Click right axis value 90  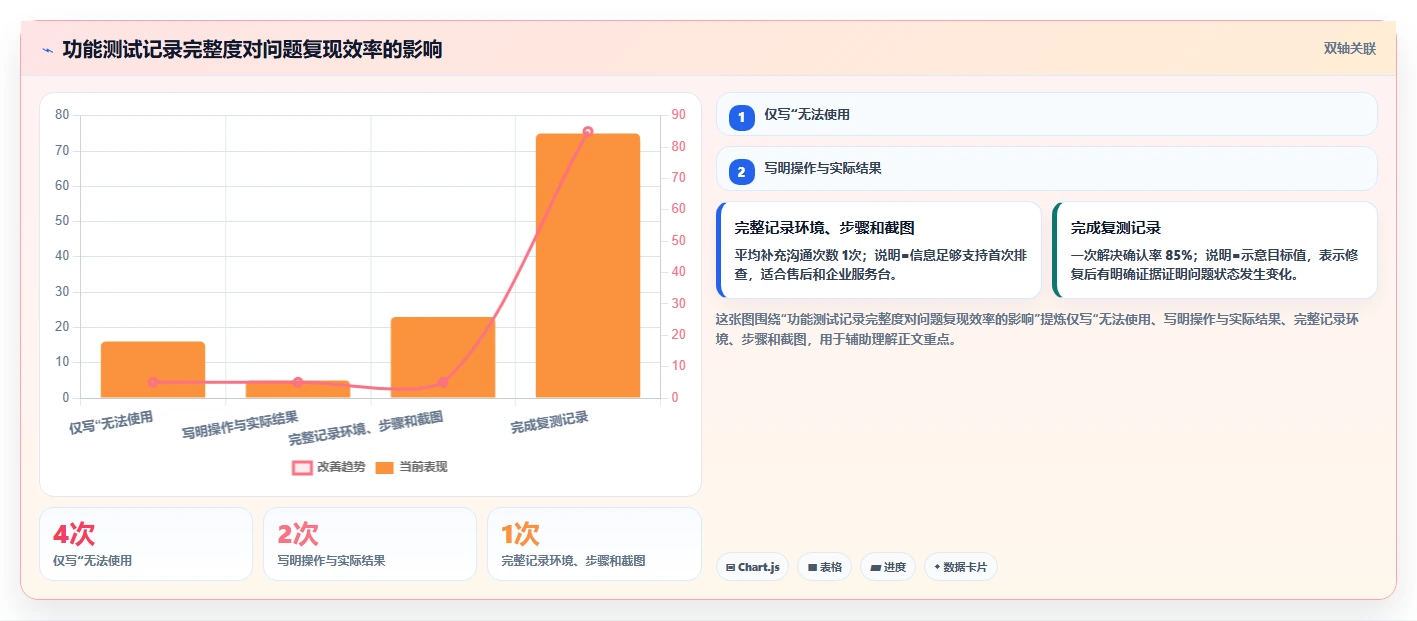(678, 115)
